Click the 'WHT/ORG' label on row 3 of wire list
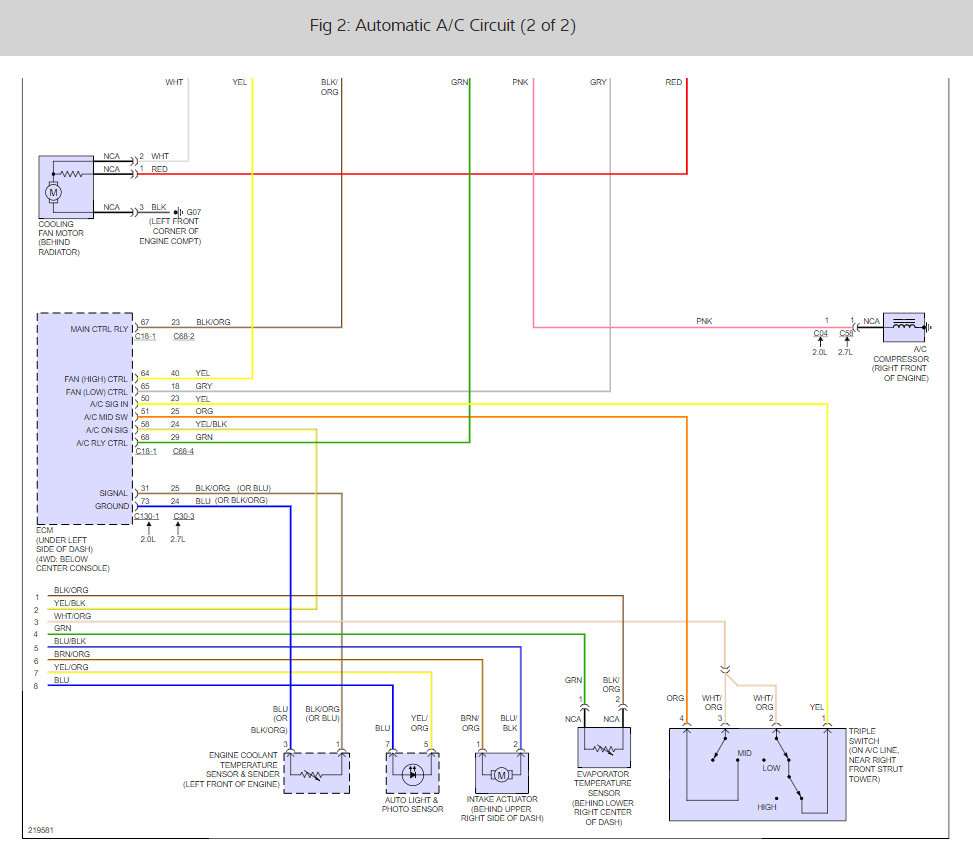This screenshot has width=973, height=855. coord(72,616)
